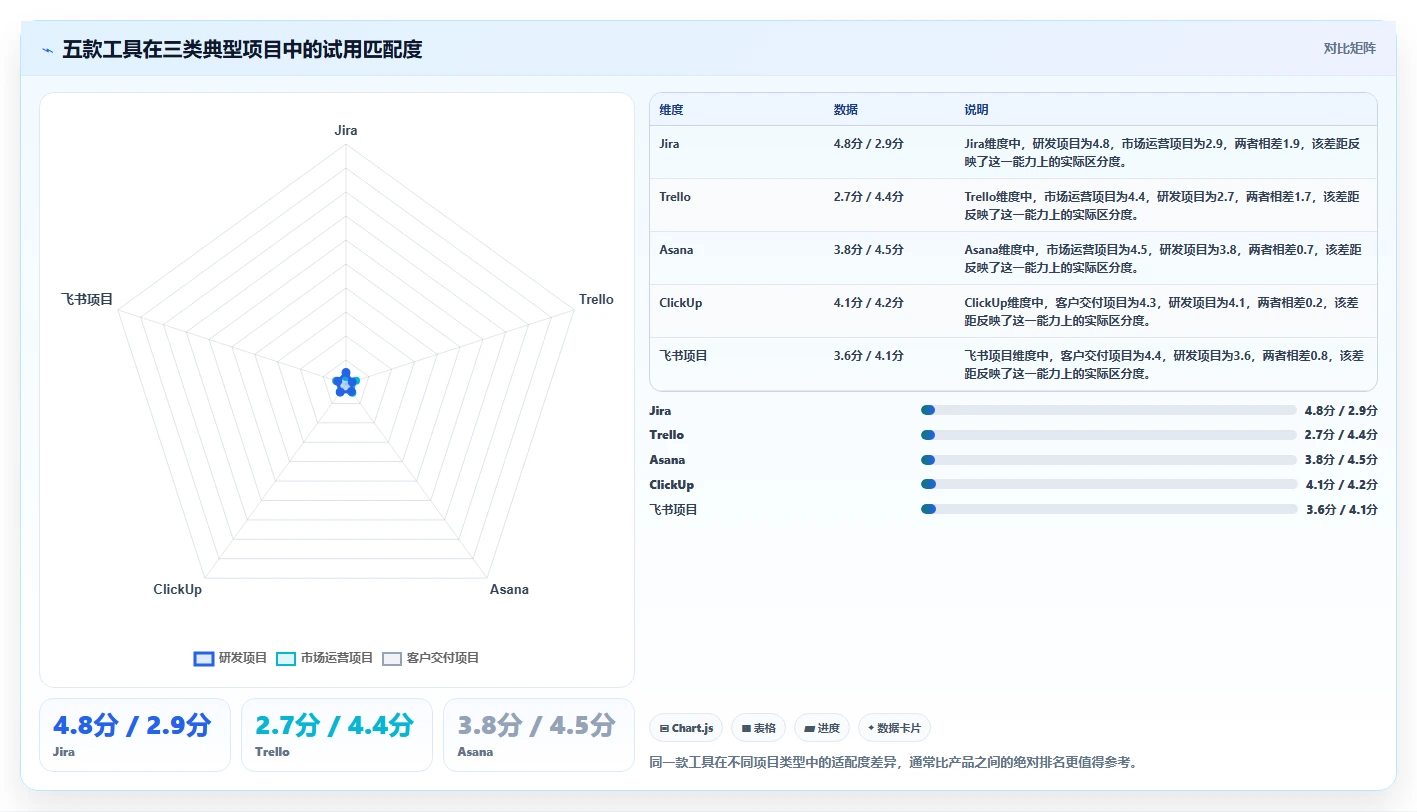
Task: Open the Trello 2.7分 / 4.4分 data card
Action: pos(337,735)
